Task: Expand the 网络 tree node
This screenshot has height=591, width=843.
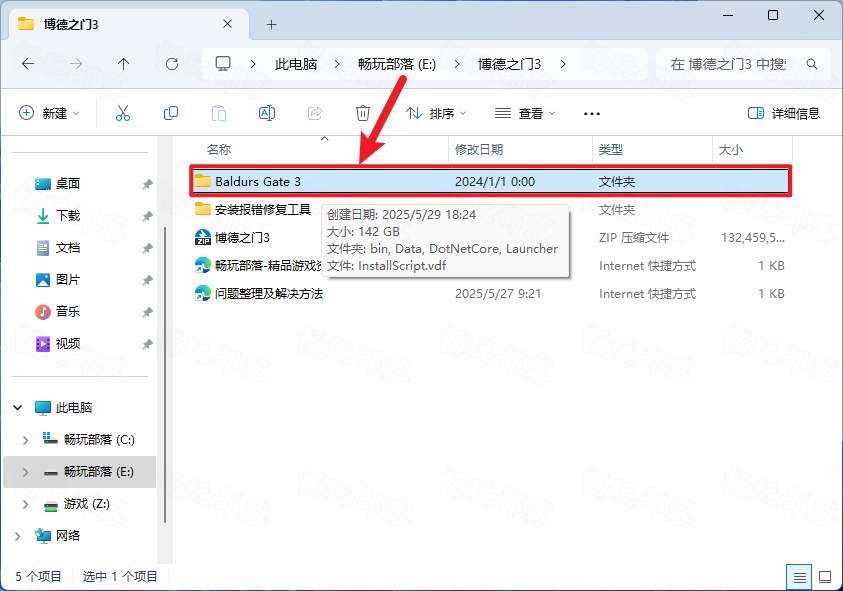Action: tap(17, 536)
